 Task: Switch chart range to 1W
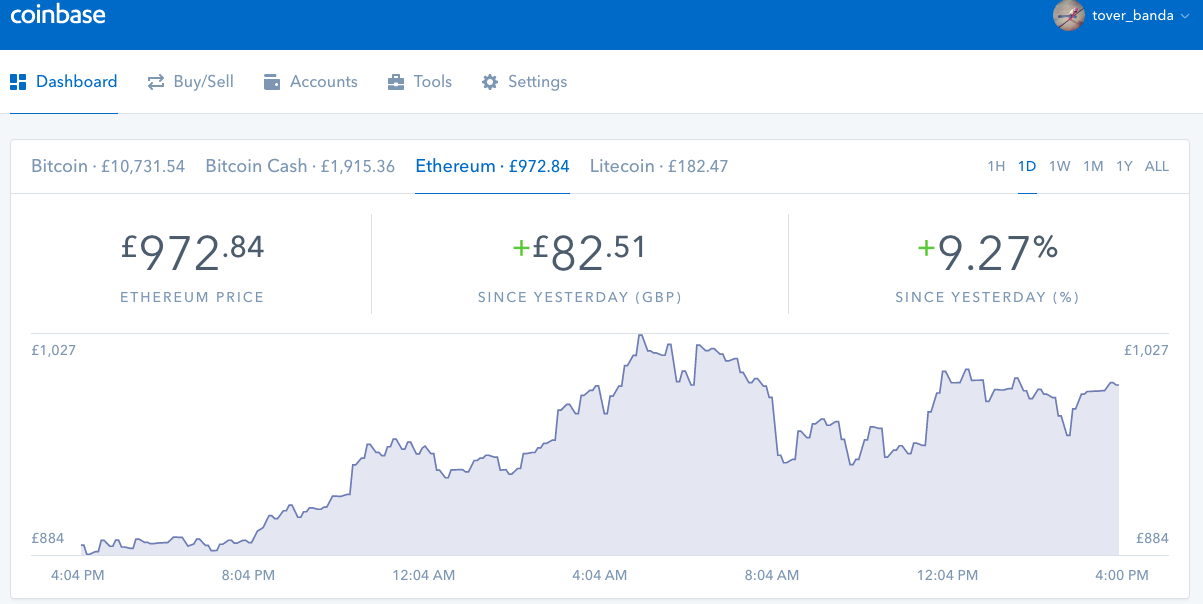click(x=1060, y=166)
